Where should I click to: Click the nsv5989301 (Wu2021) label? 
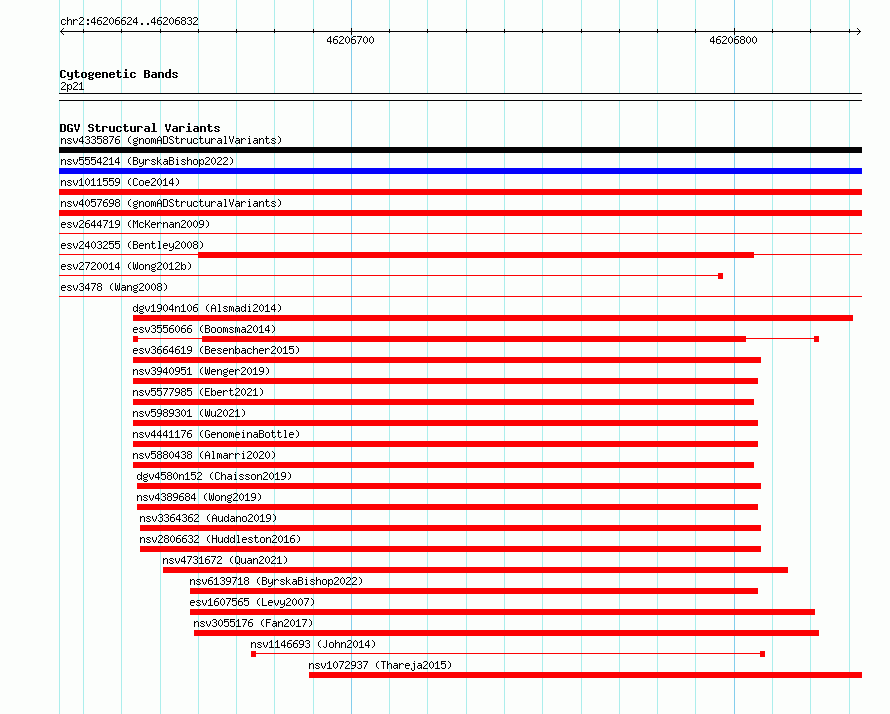pos(189,413)
